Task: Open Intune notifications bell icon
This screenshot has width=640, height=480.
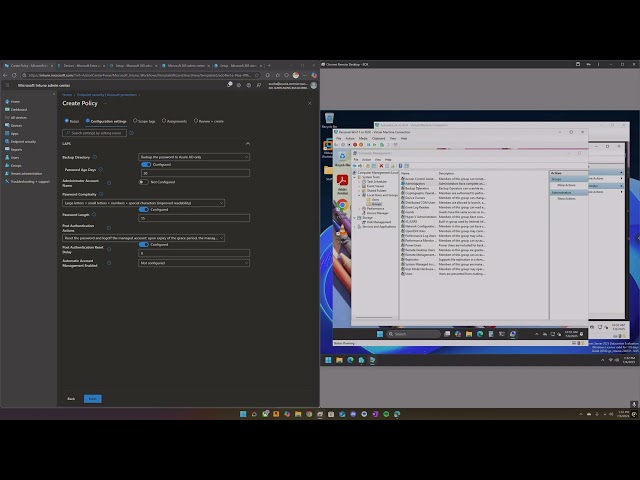Action: 229,85
